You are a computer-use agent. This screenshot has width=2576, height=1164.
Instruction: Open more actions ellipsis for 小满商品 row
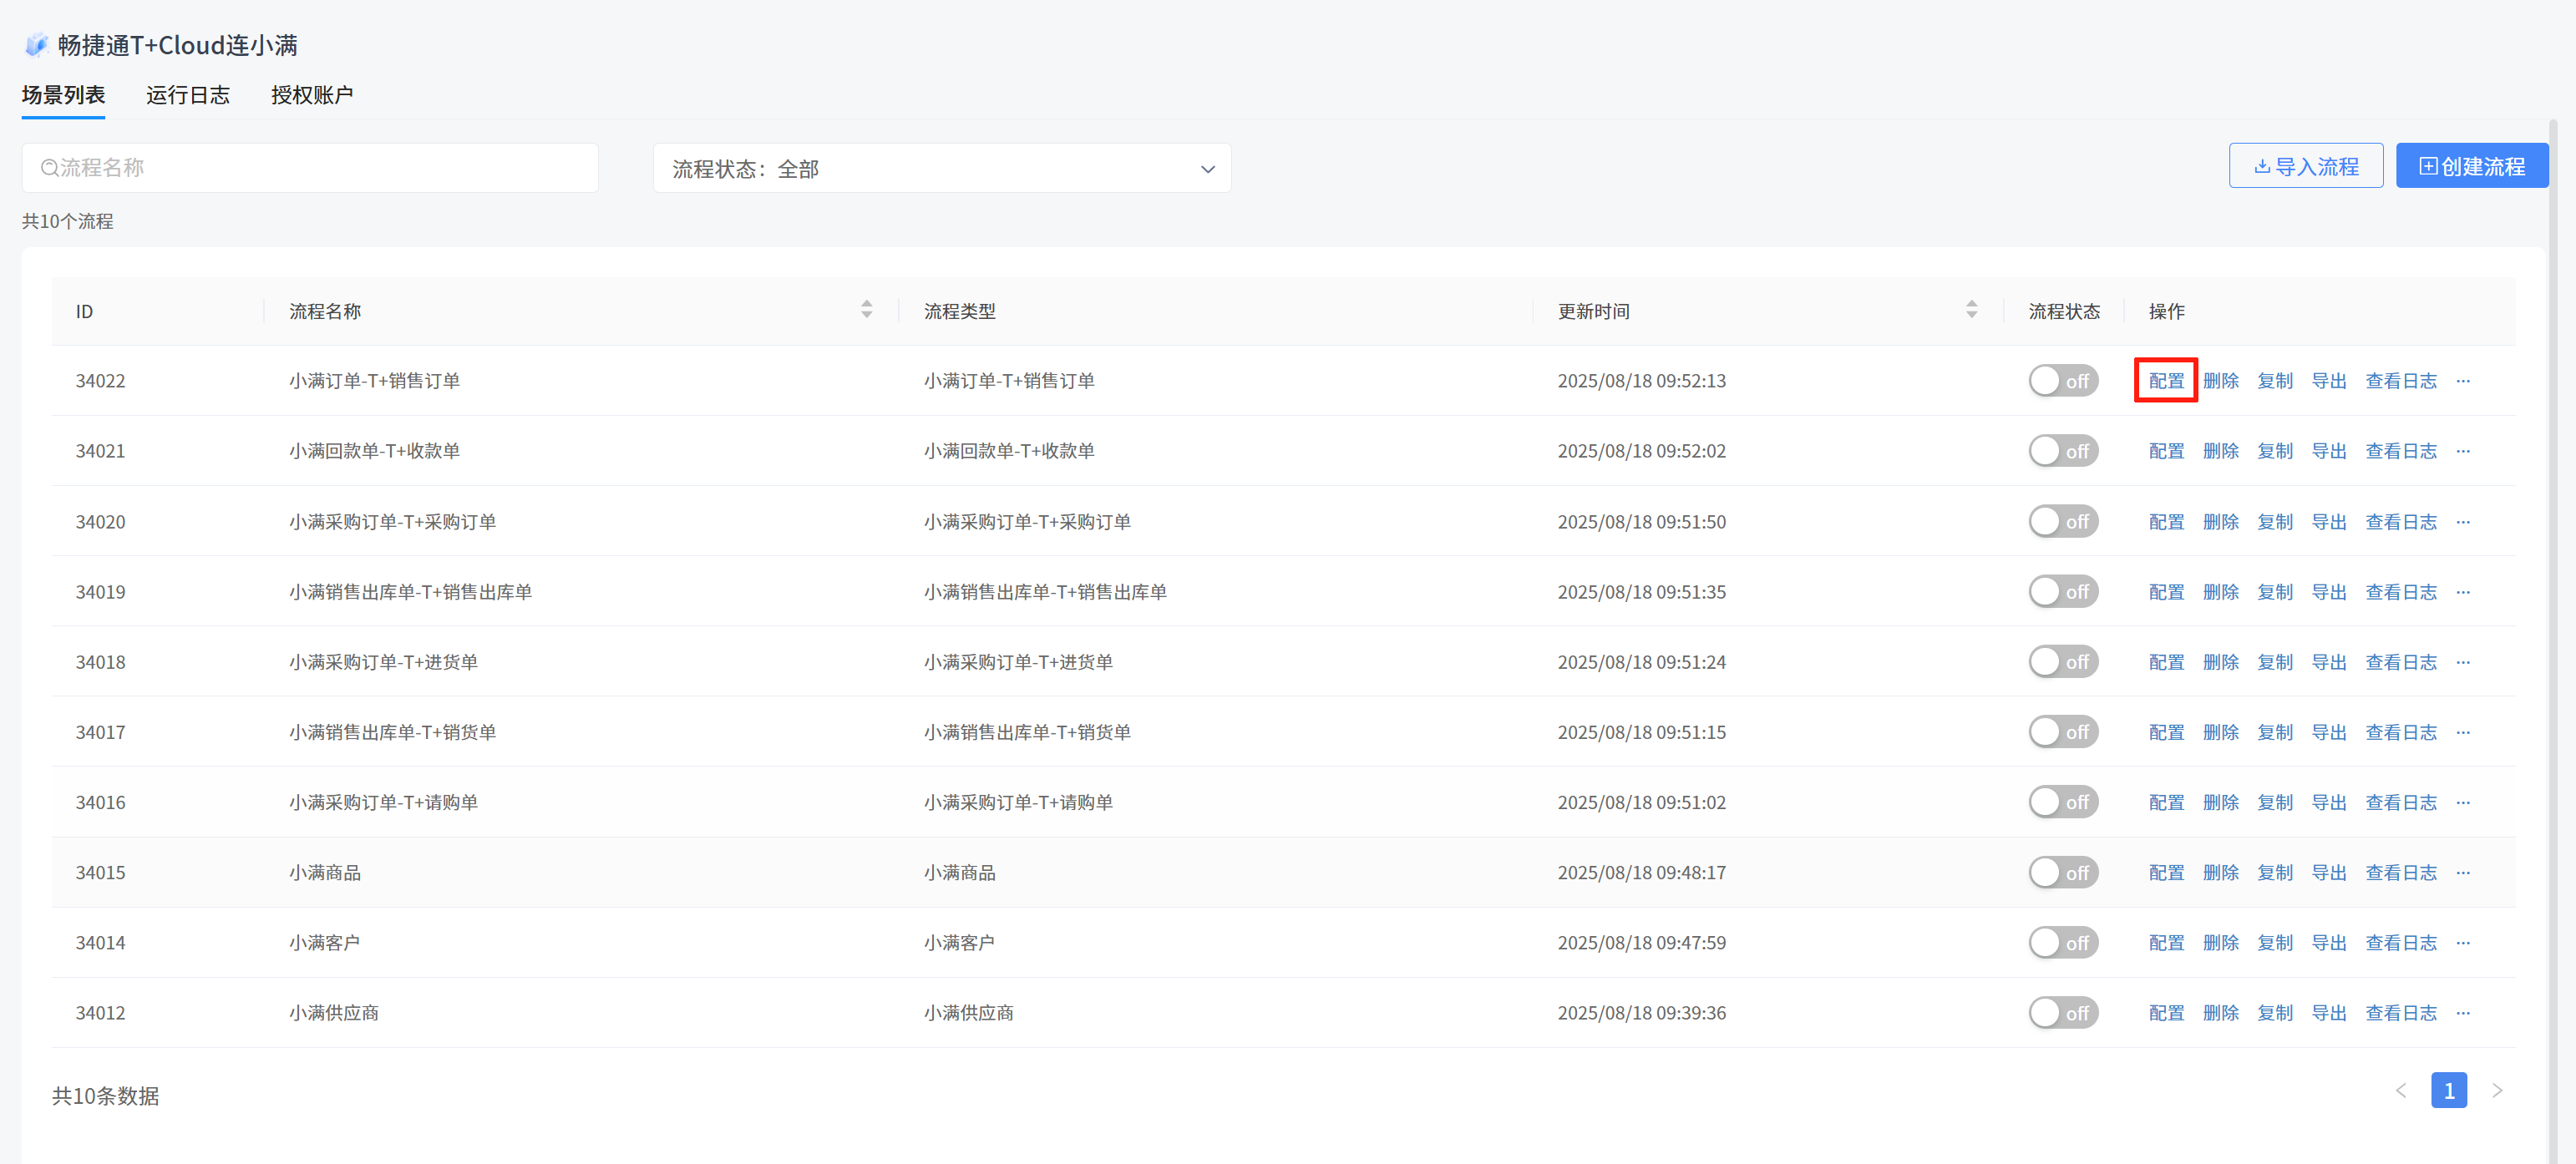pos(2462,872)
